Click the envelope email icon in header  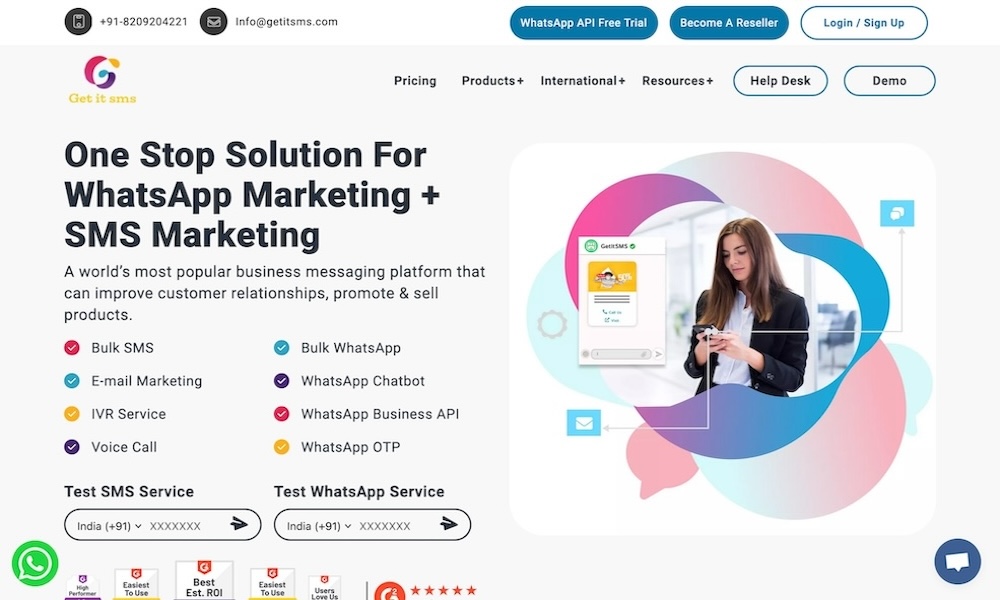click(x=213, y=21)
